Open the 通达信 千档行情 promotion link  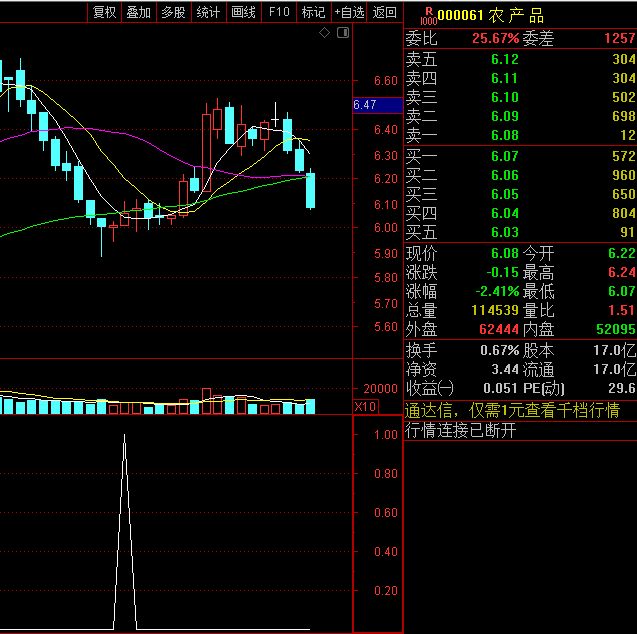coord(512,411)
